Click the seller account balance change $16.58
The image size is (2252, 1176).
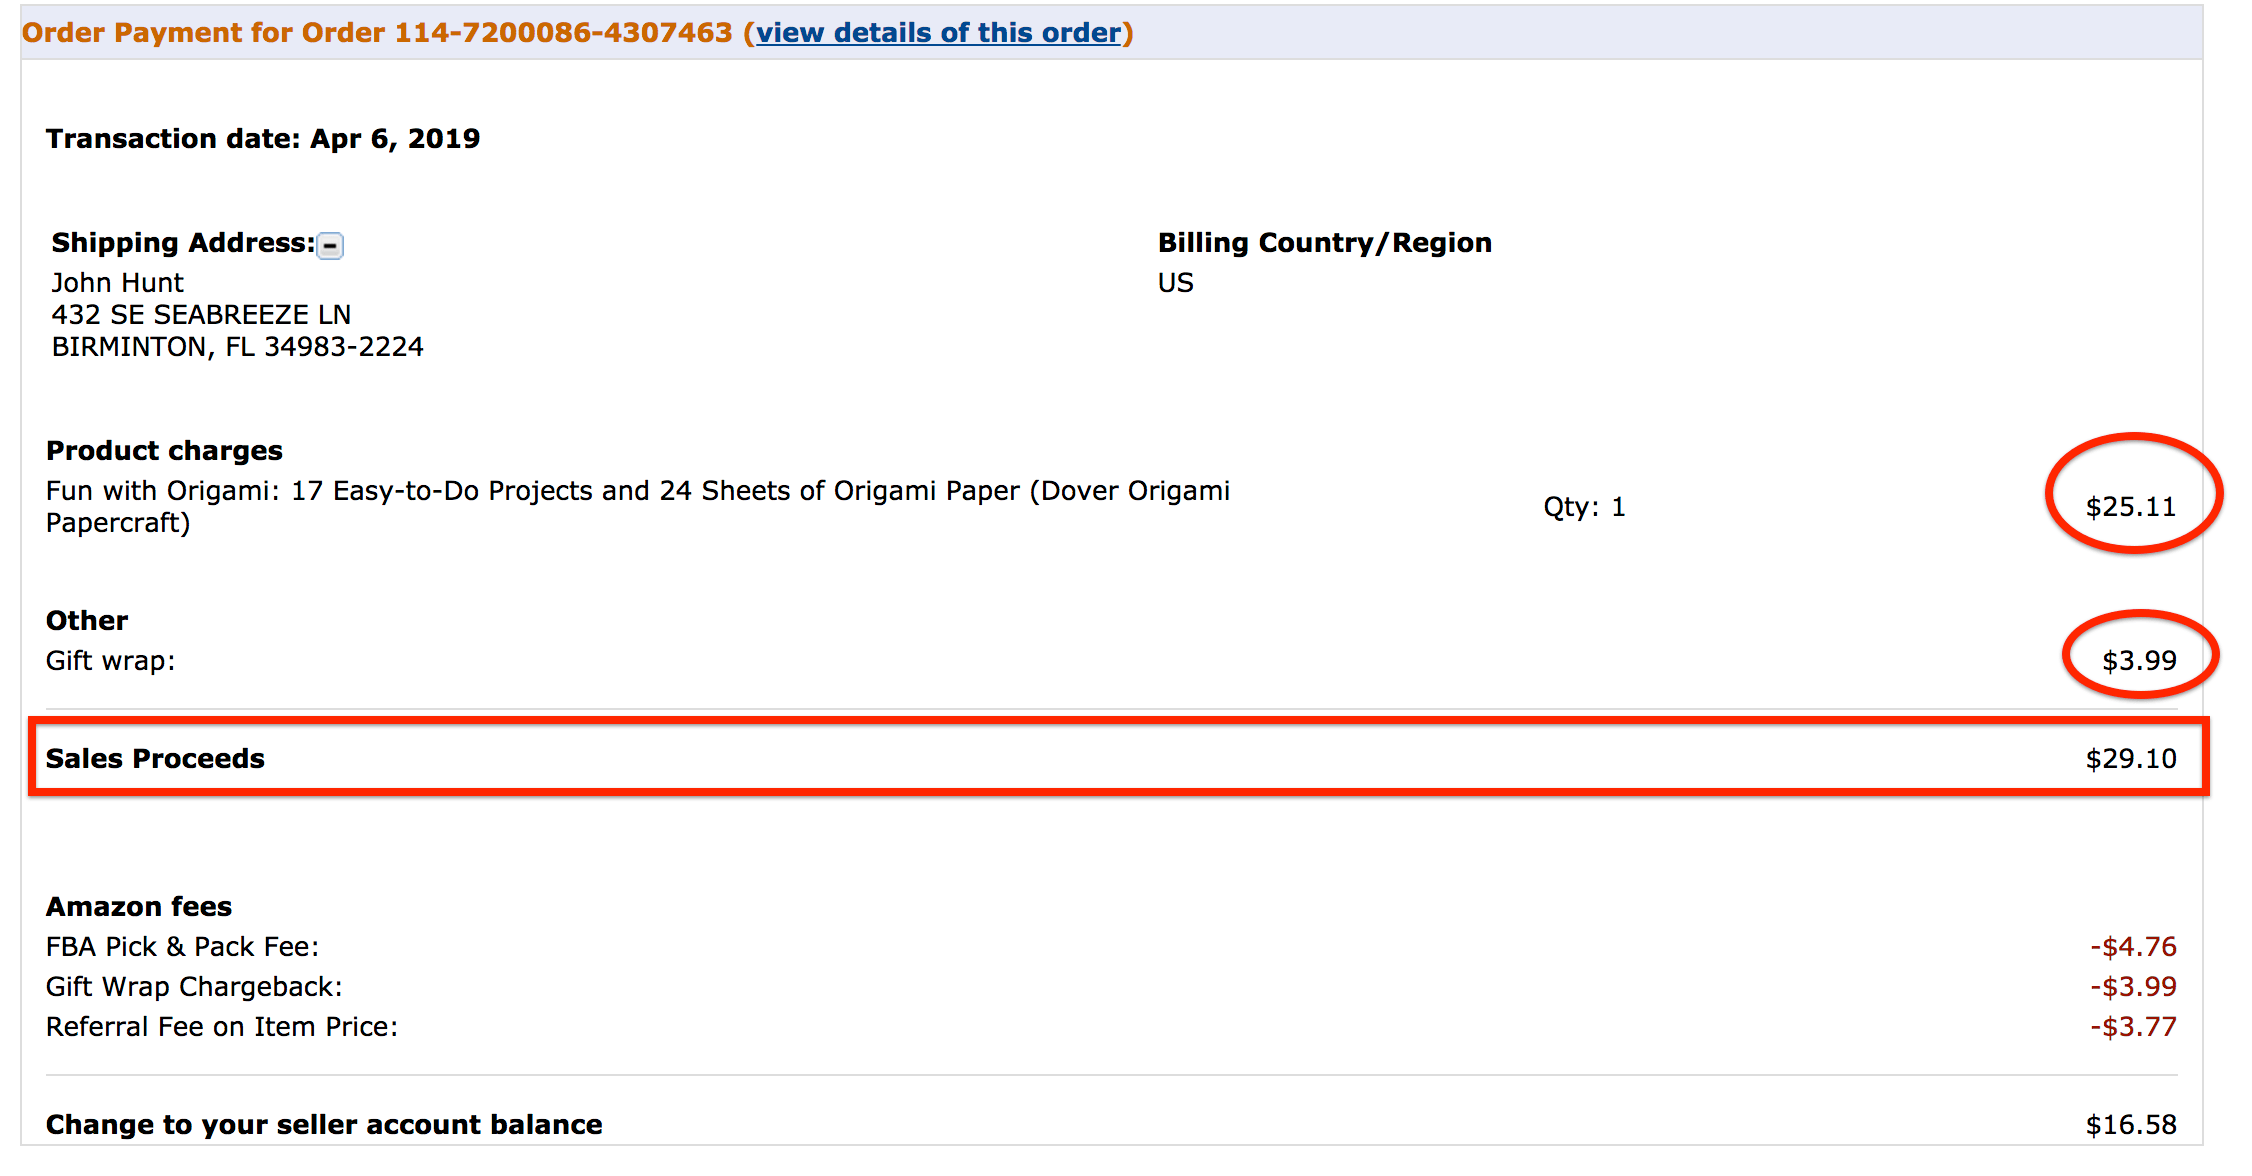(x=2128, y=1124)
